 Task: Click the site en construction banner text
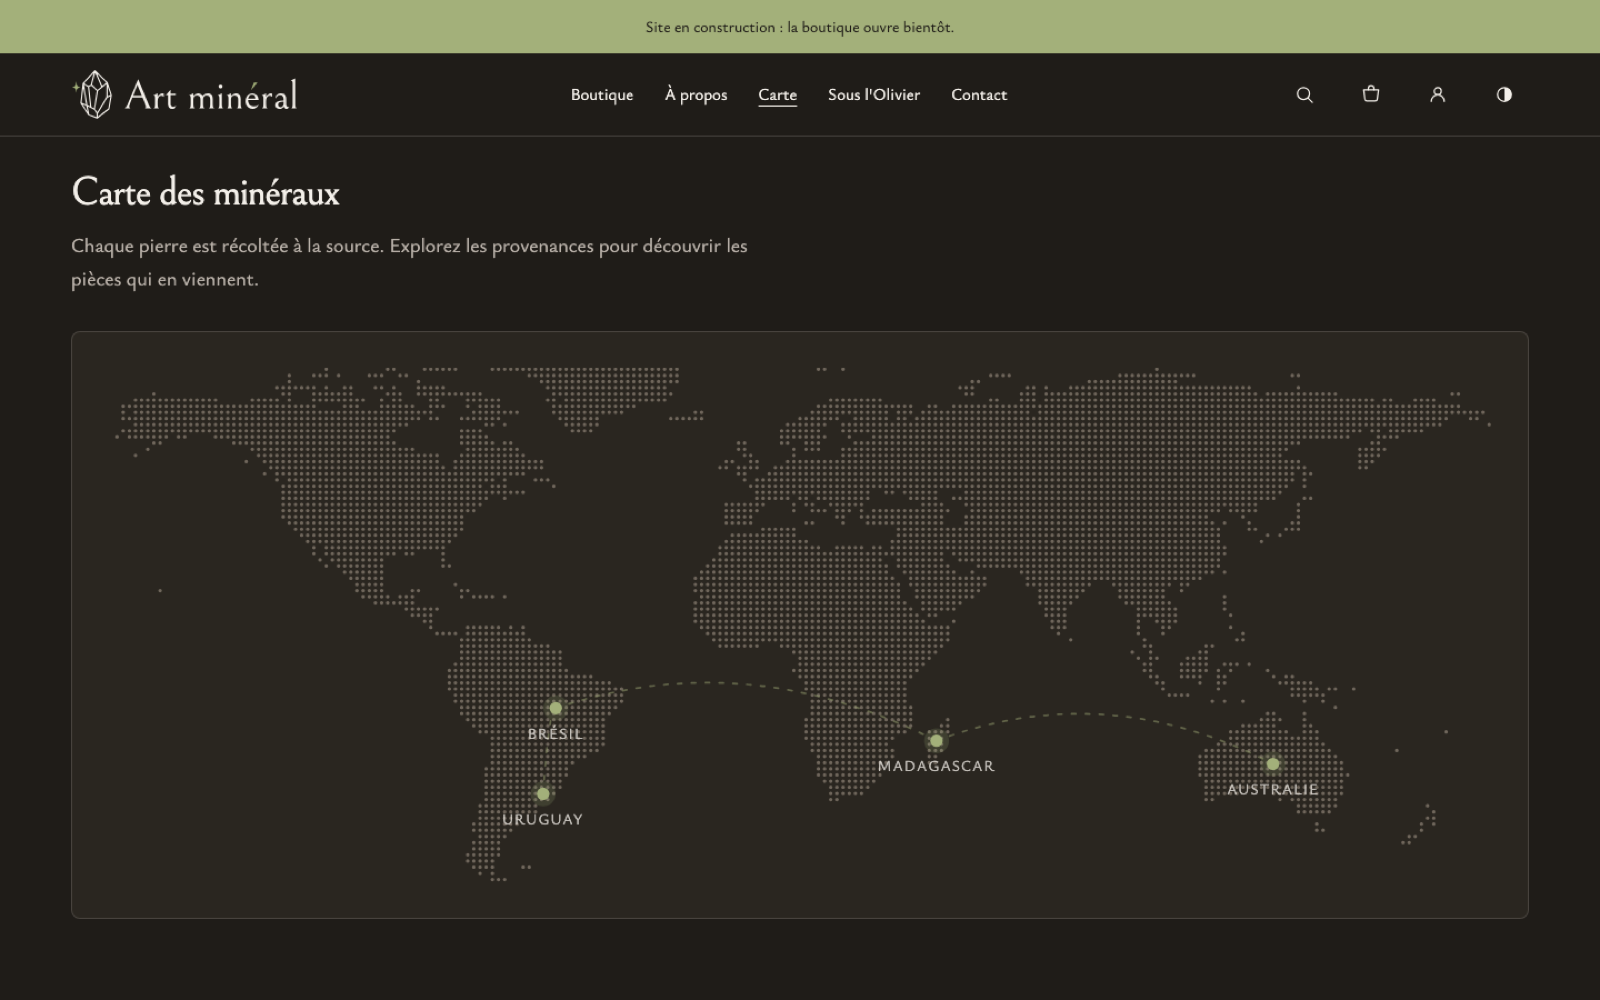800,27
